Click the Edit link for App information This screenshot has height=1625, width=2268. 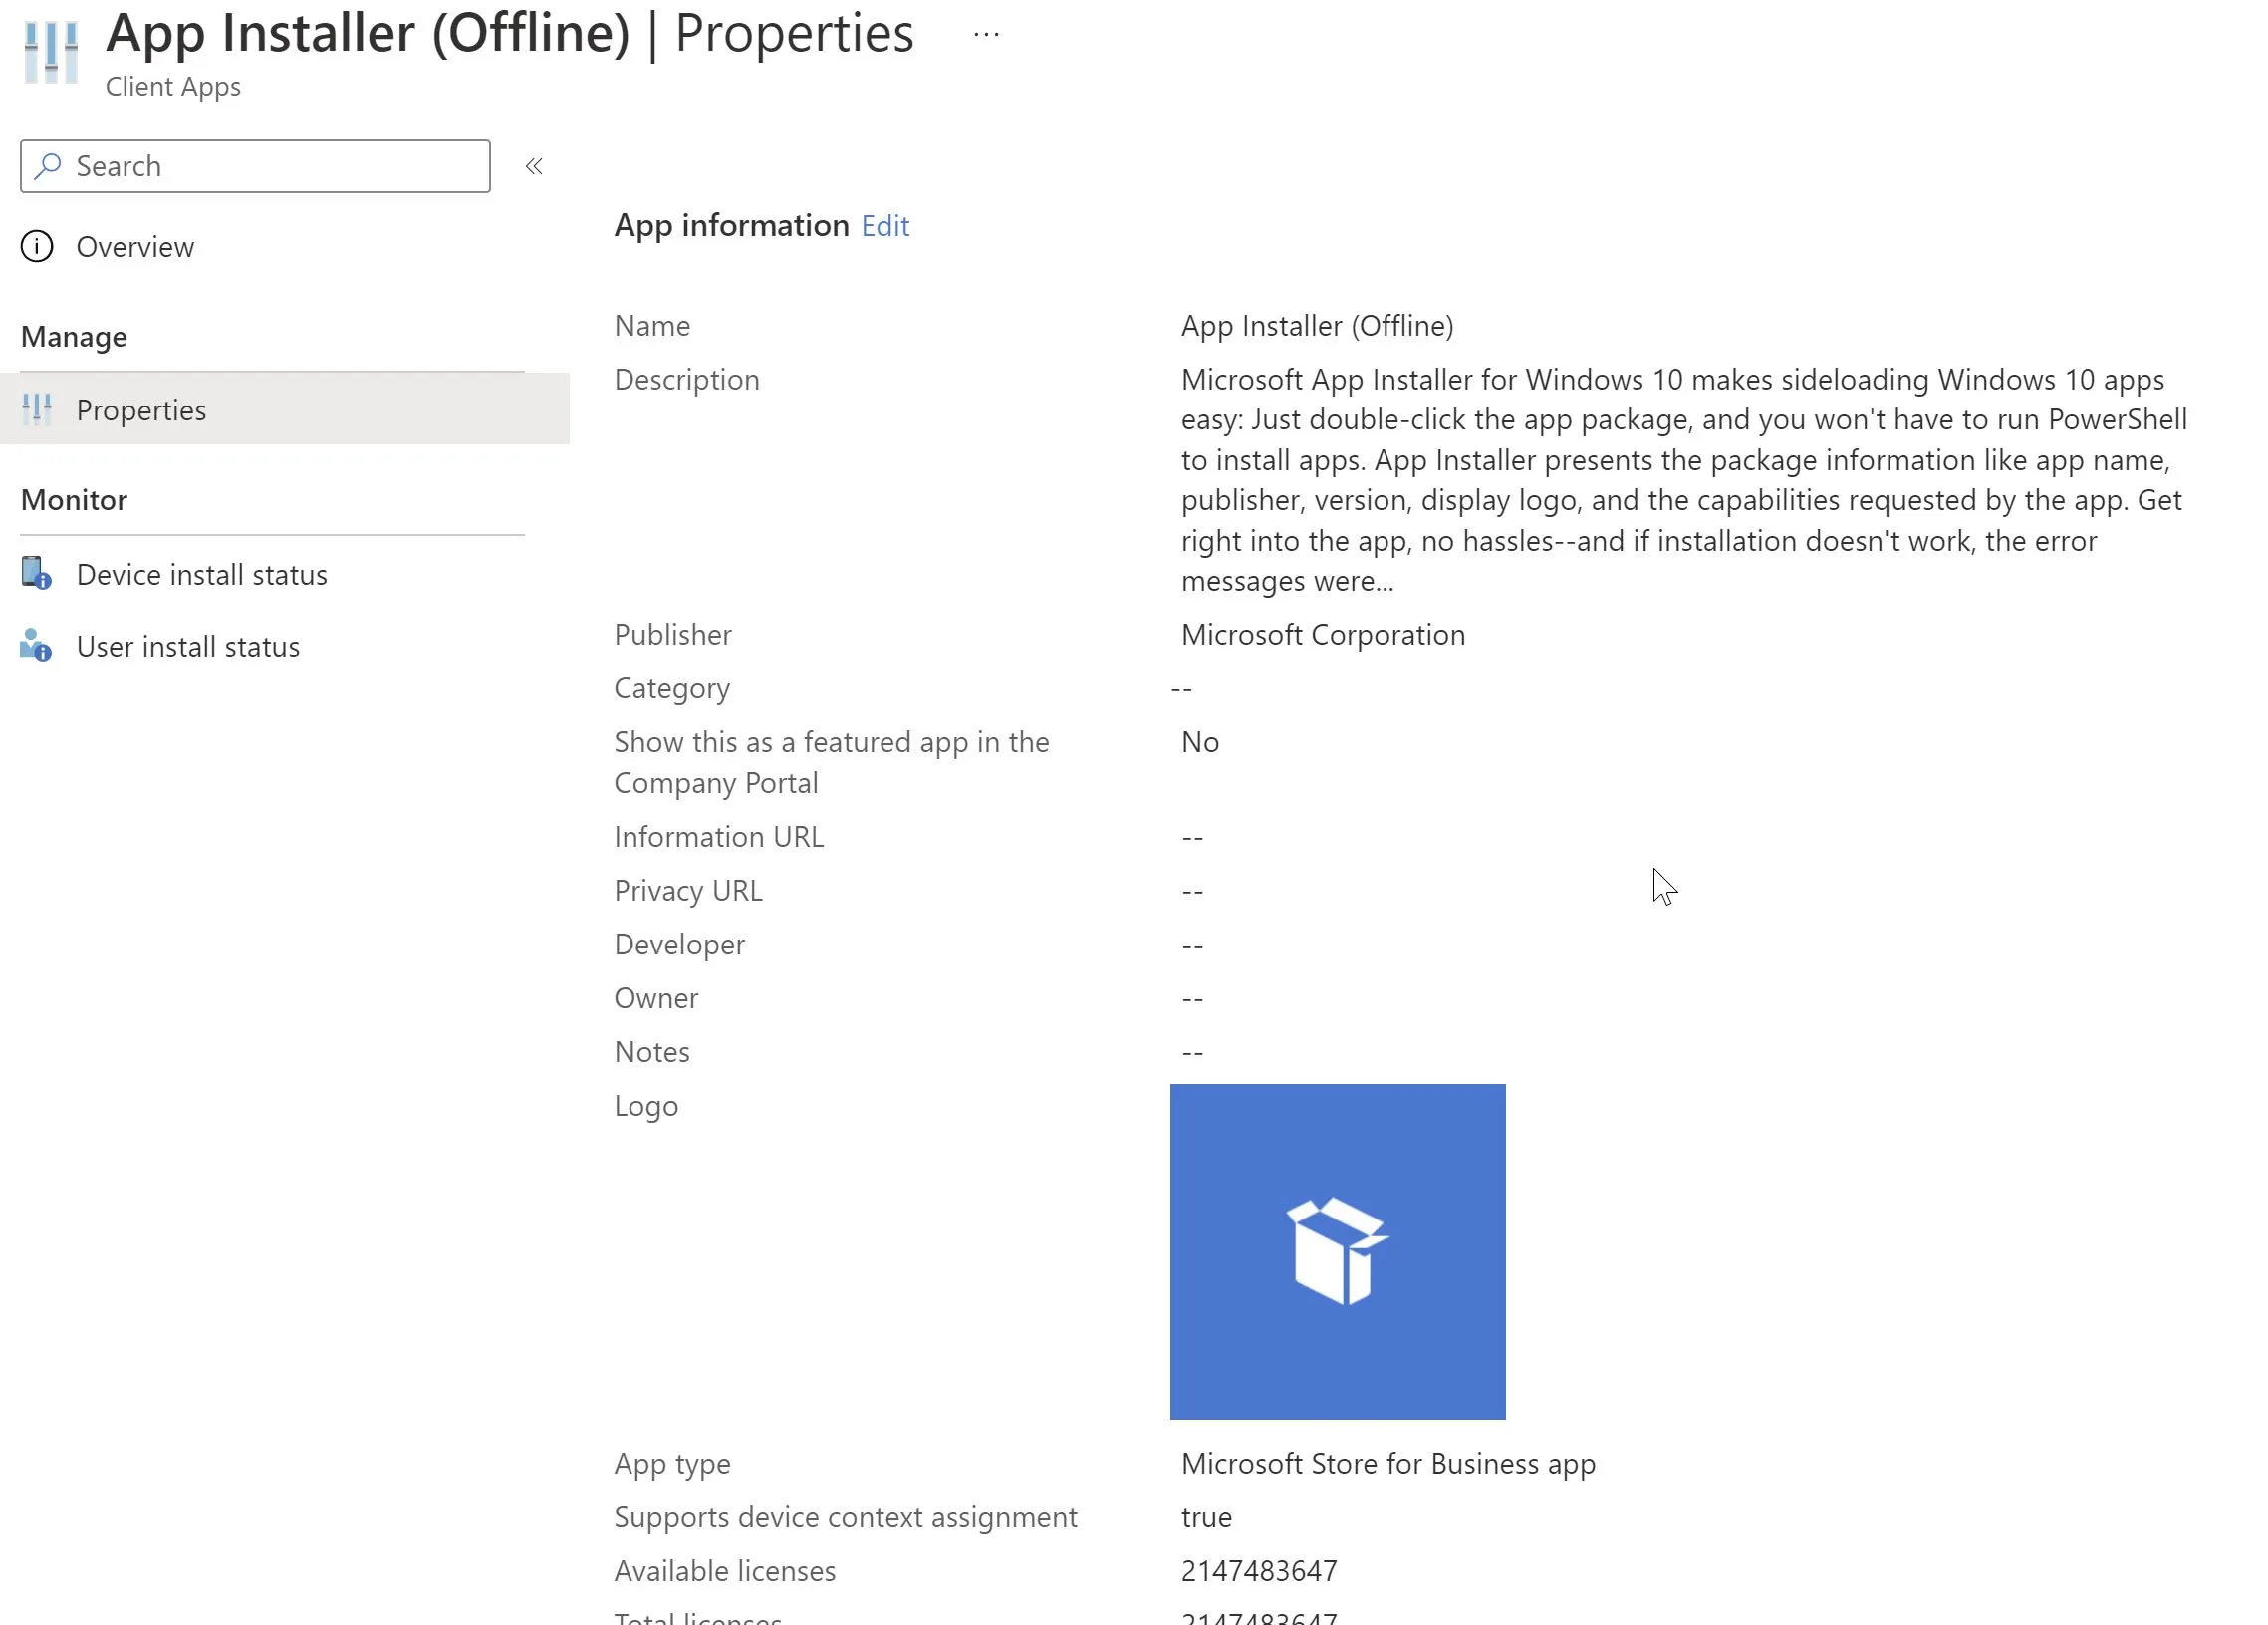885,226
